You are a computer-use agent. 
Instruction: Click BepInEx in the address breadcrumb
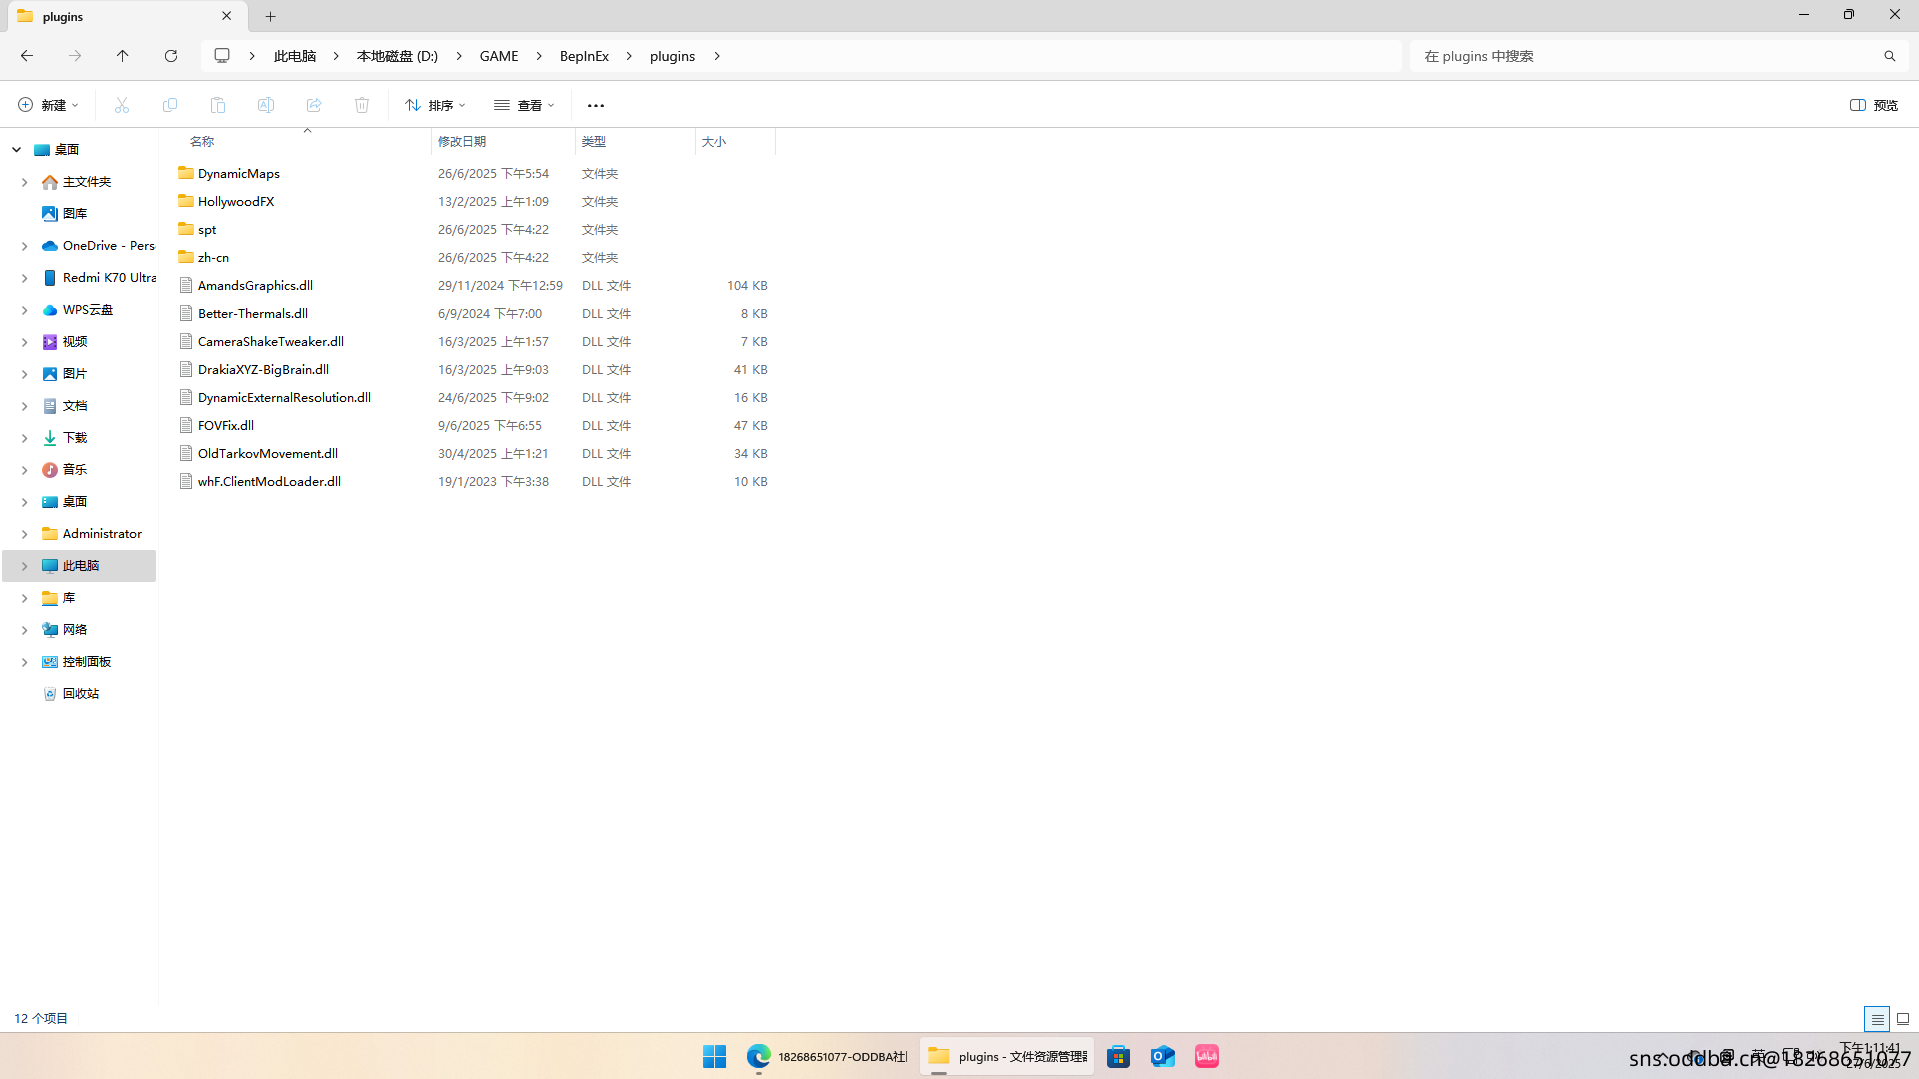tap(584, 56)
